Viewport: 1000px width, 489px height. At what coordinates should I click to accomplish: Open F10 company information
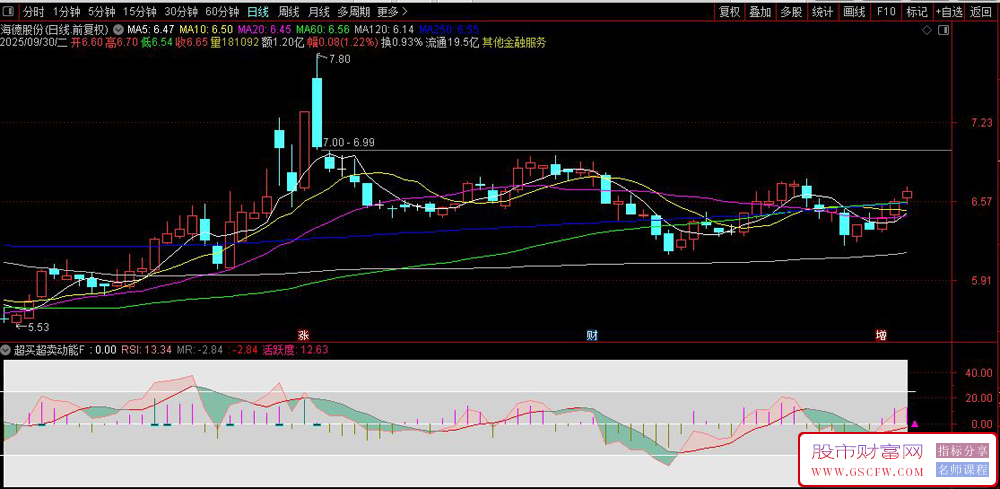click(885, 12)
